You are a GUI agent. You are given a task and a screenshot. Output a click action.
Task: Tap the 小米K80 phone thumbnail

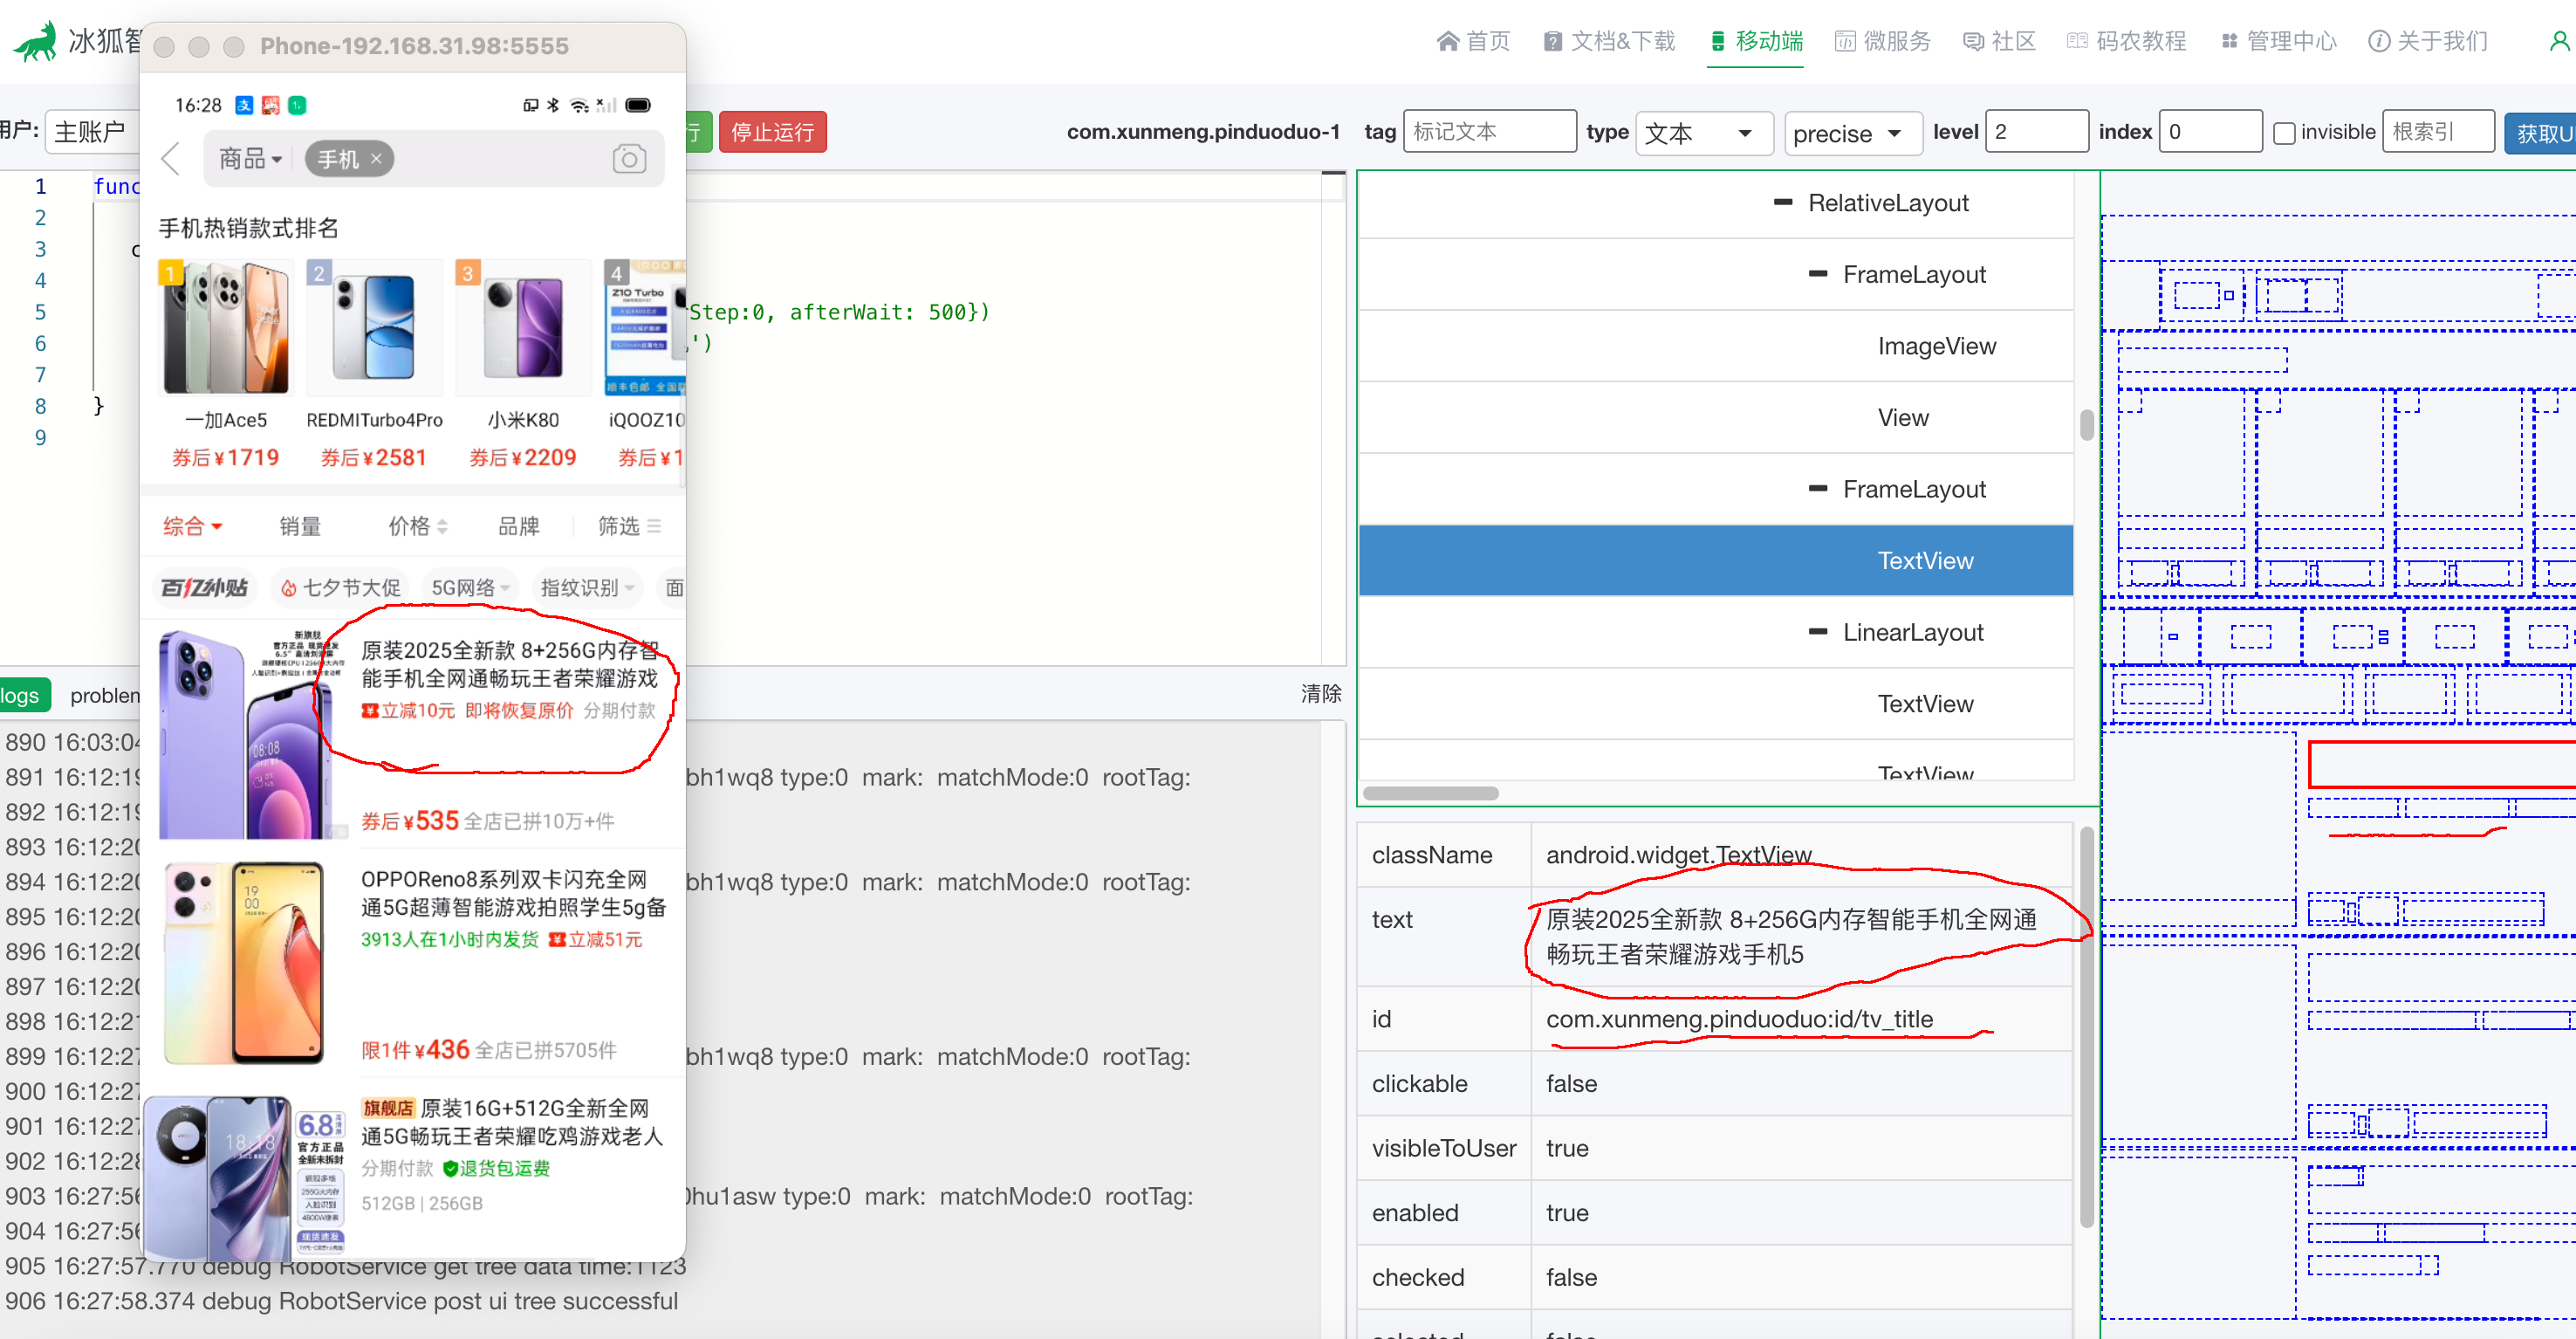[x=523, y=328]
